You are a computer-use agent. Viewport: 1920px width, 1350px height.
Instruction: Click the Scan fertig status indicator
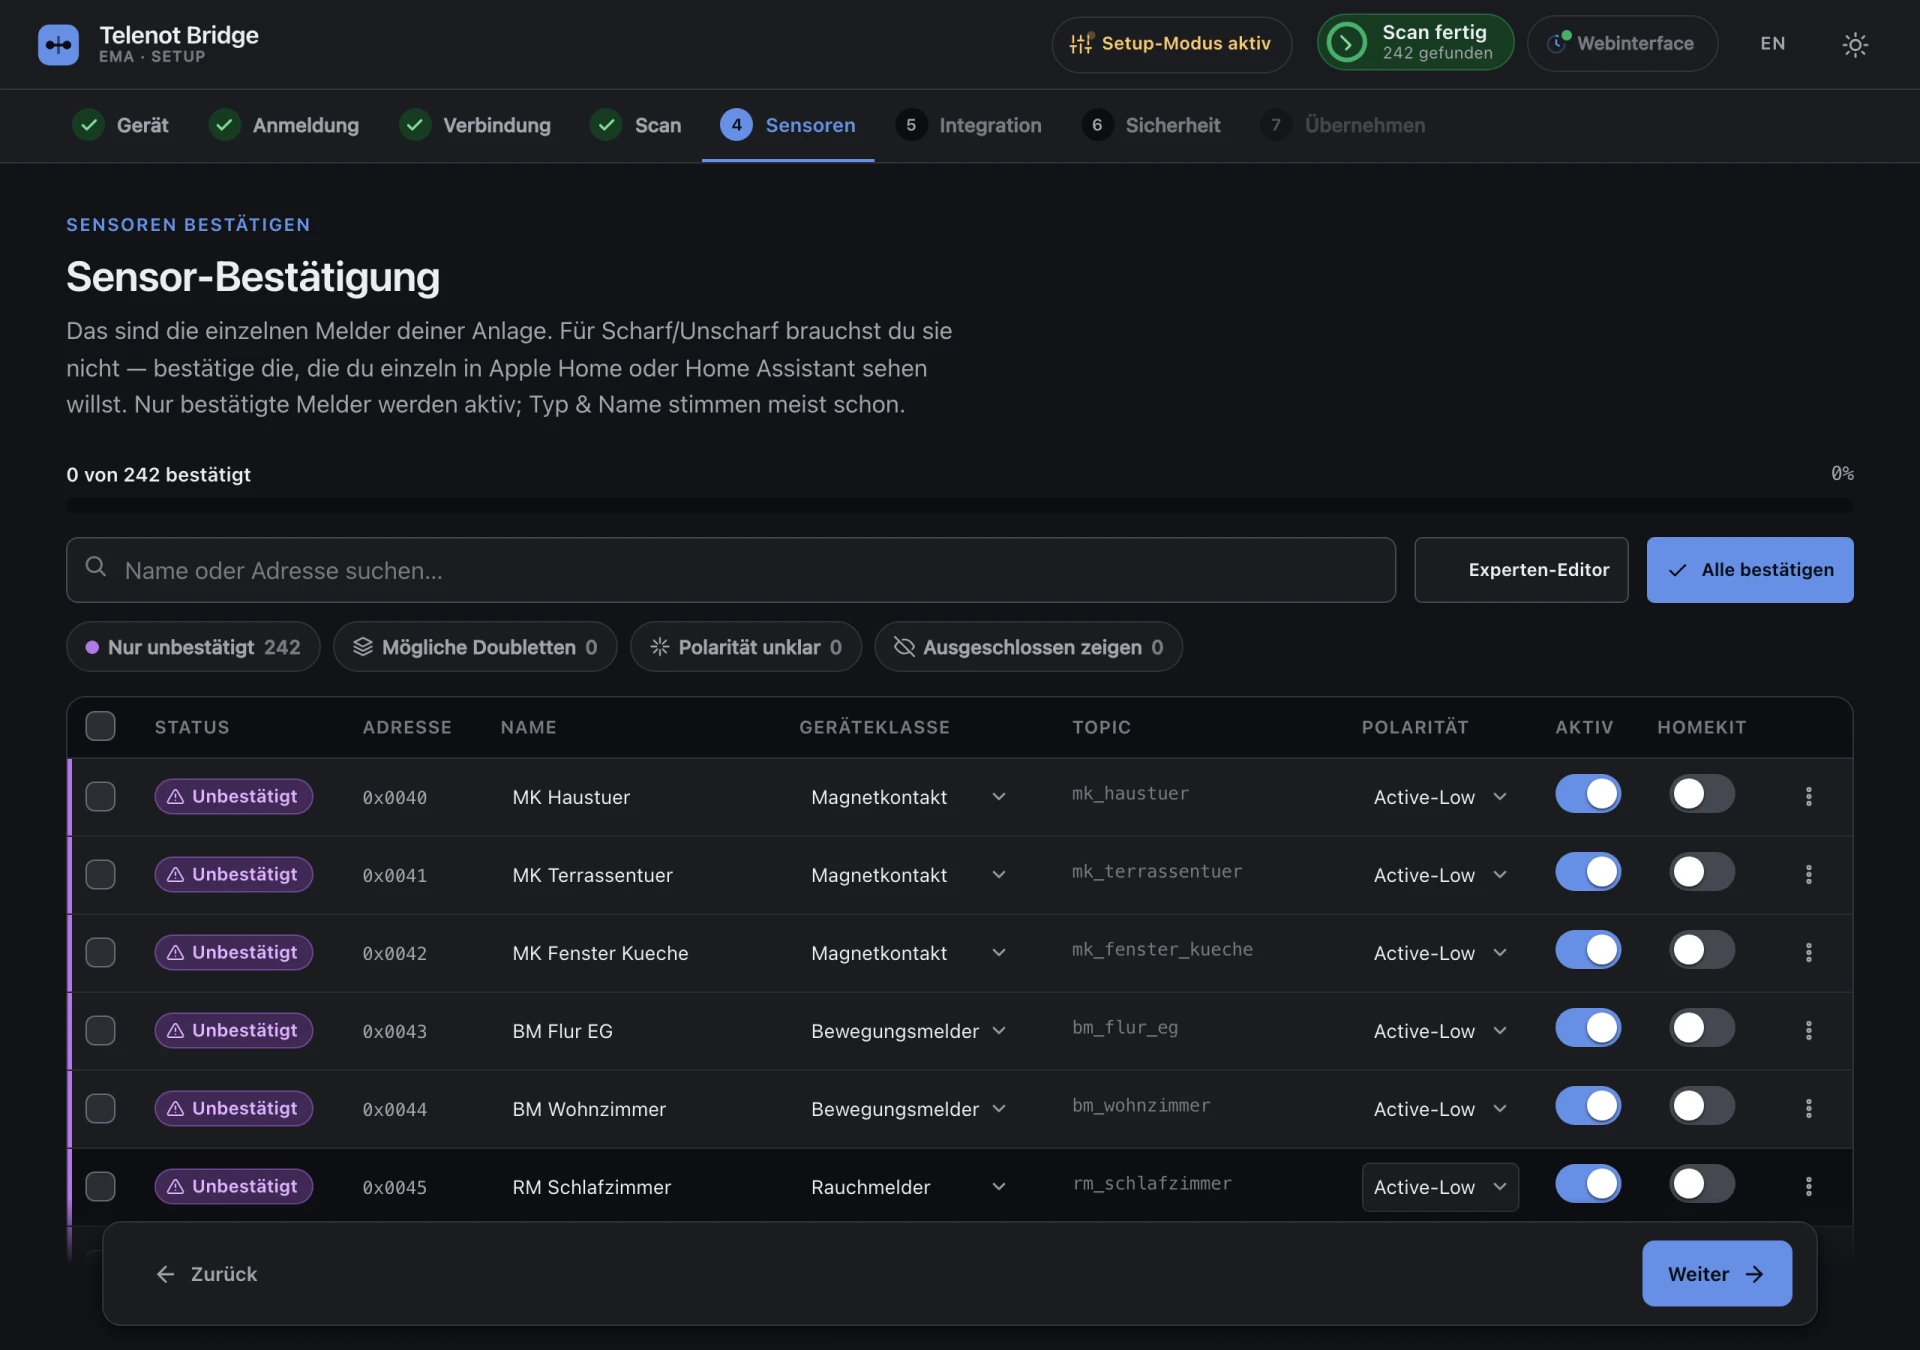point(1415,43)
